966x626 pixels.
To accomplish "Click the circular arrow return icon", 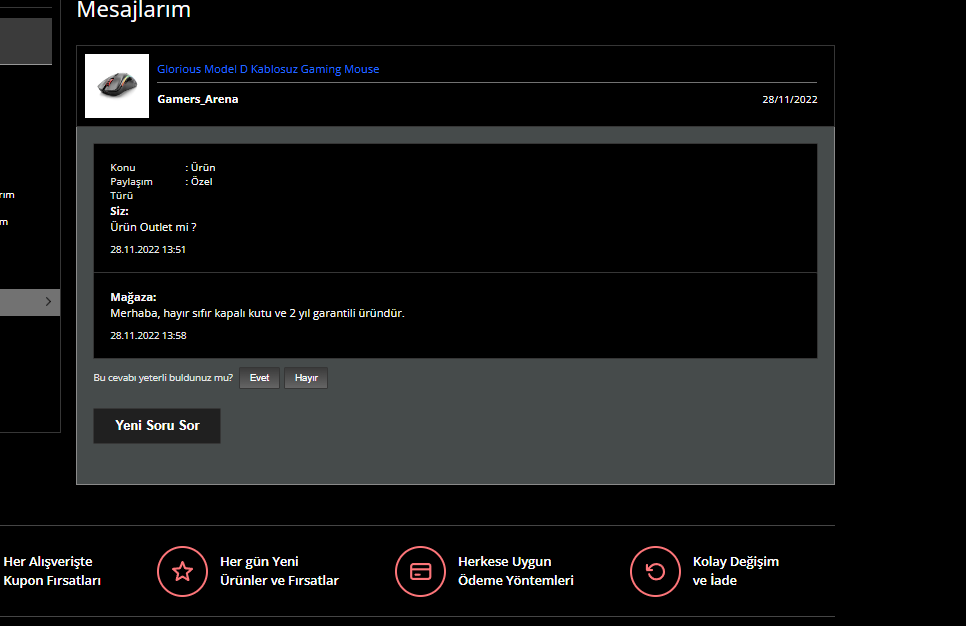I will pyautogui.click(x=655, y=571).
